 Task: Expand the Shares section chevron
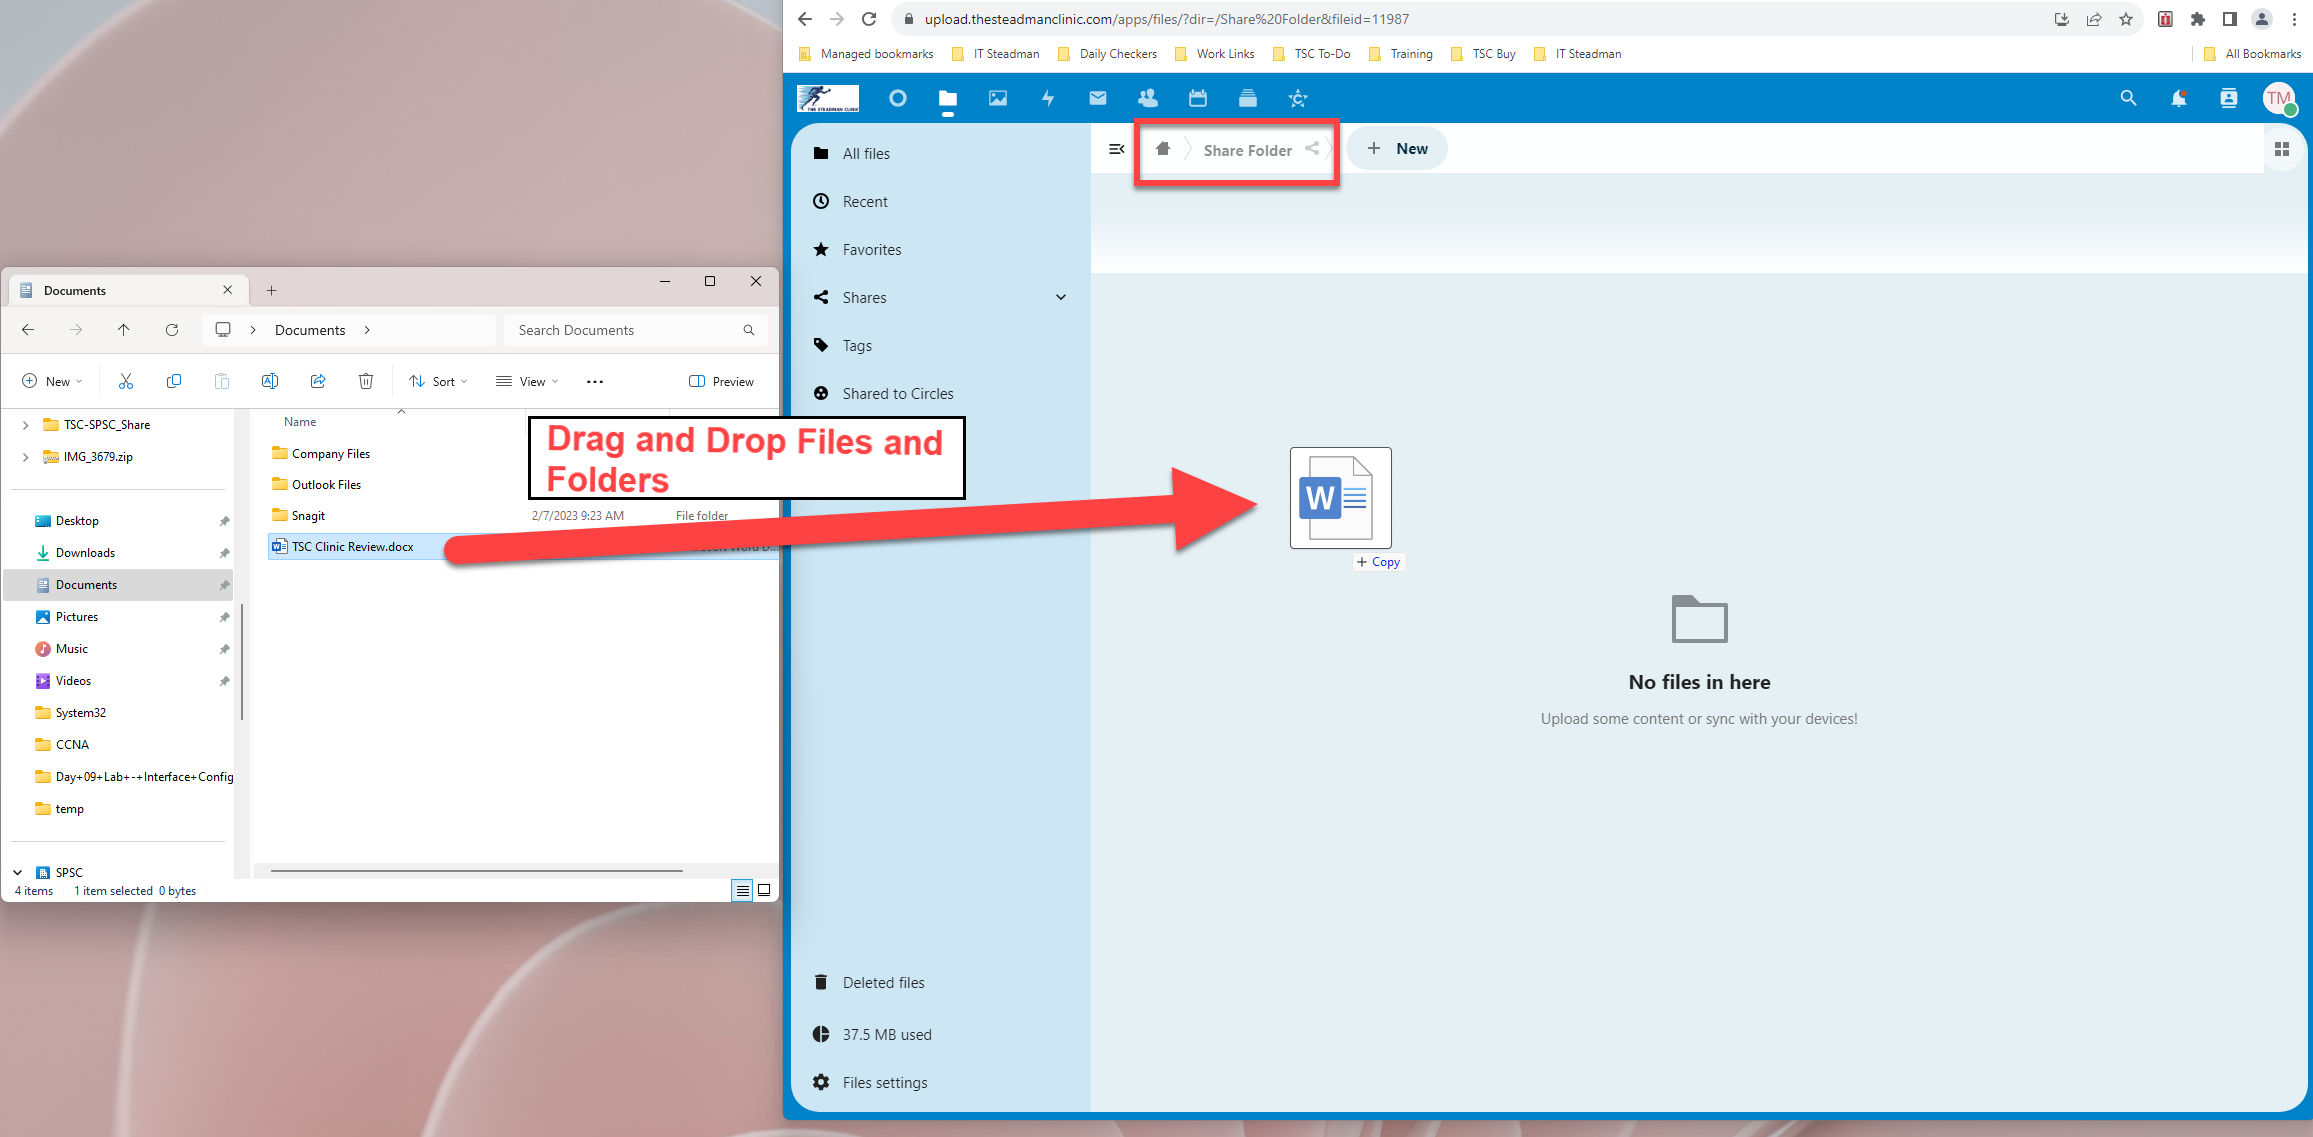coord(1061,297)
